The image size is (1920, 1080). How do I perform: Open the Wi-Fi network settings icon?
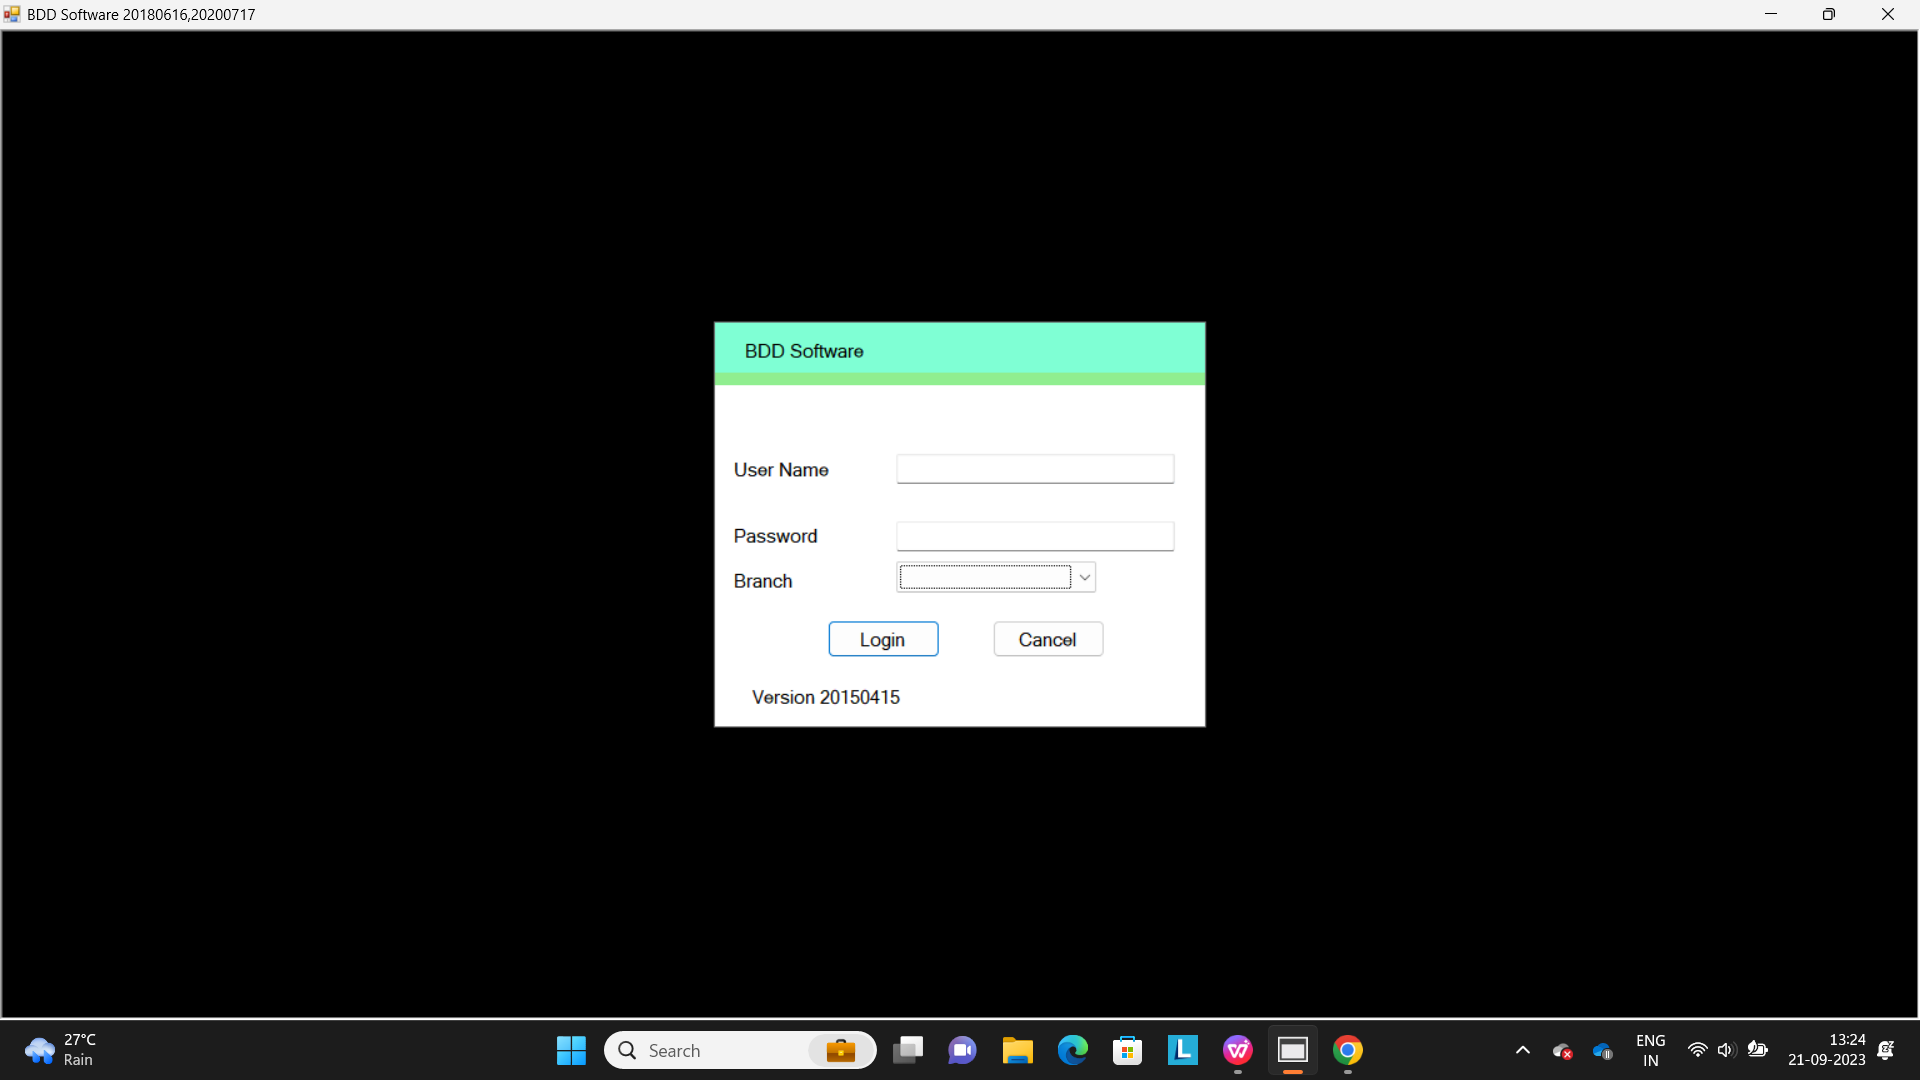pos(1697,1050)
